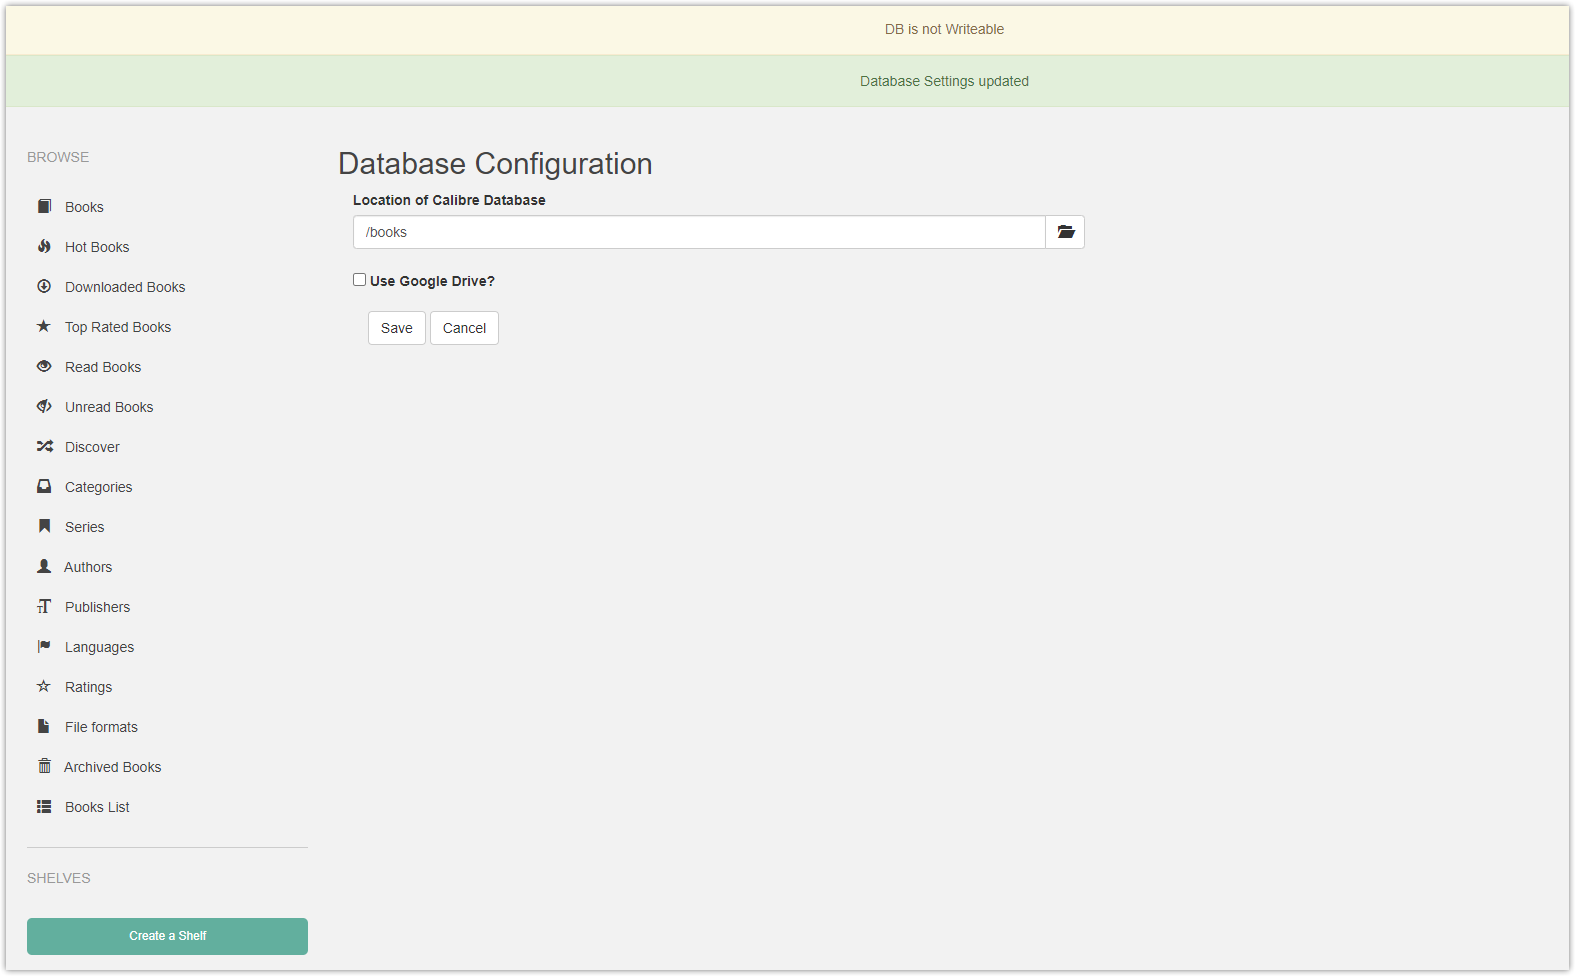Click the folder browse icon beside database path
The image size is (1575, 976).
(1065, 232)
